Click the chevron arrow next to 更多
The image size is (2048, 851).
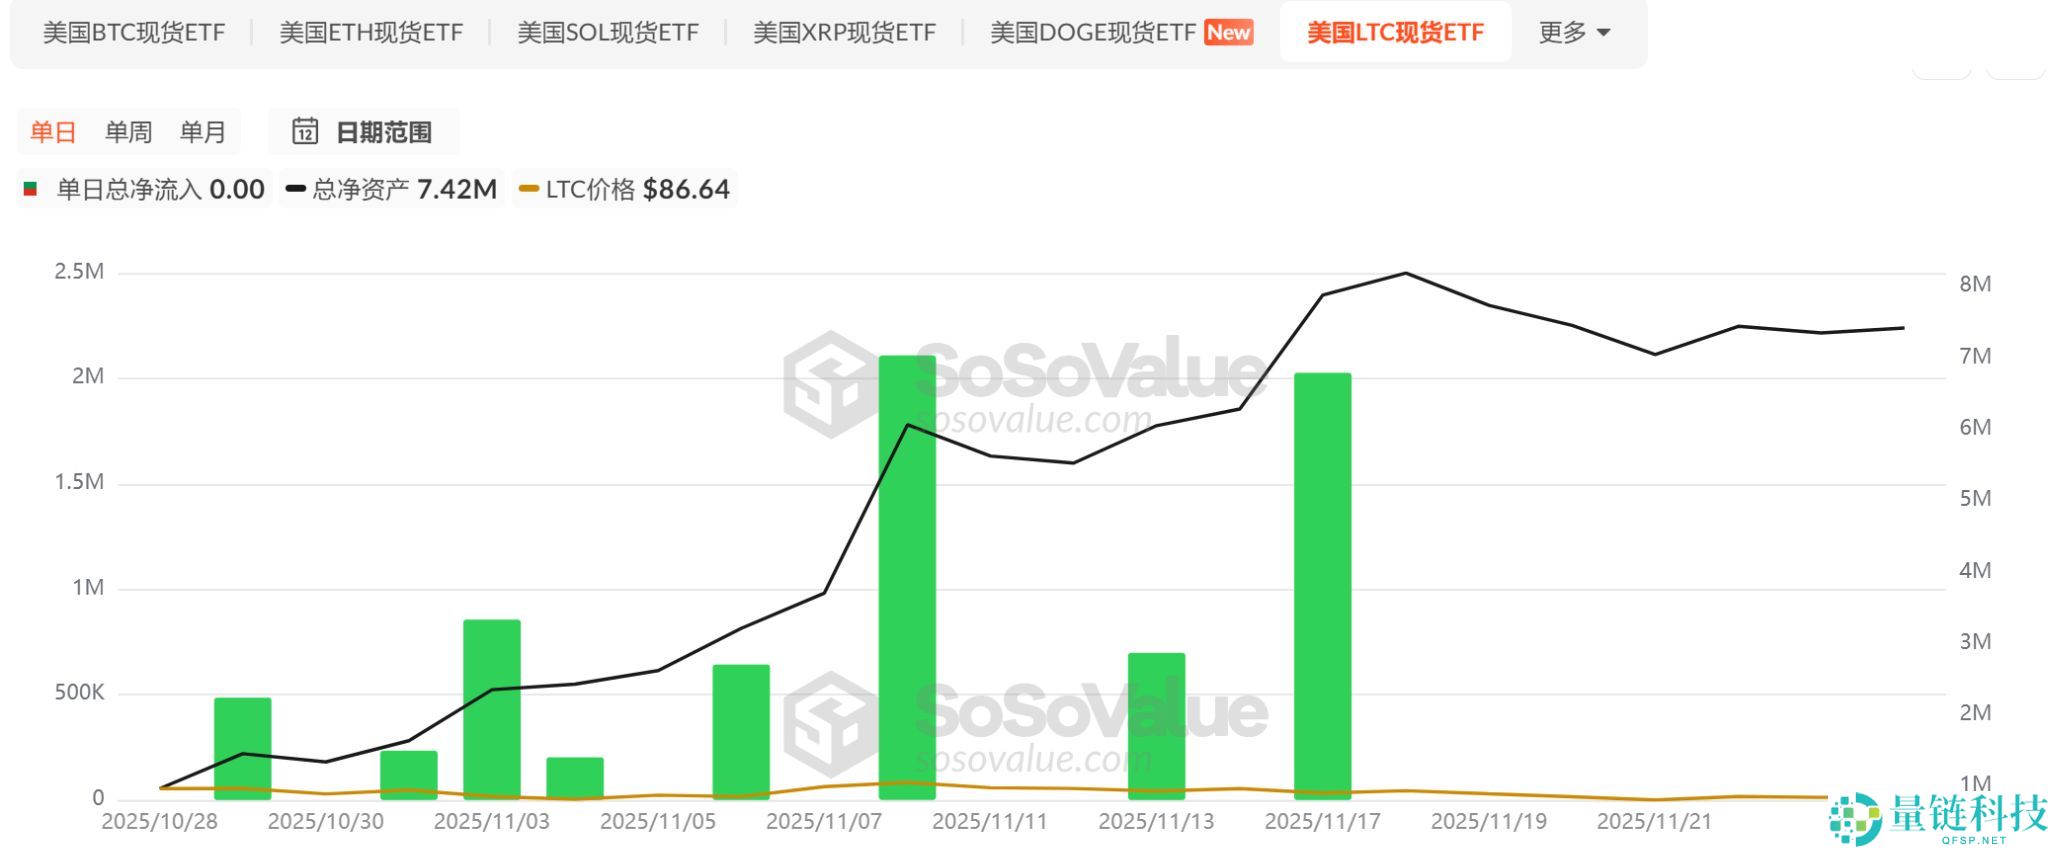(1605, 32)
